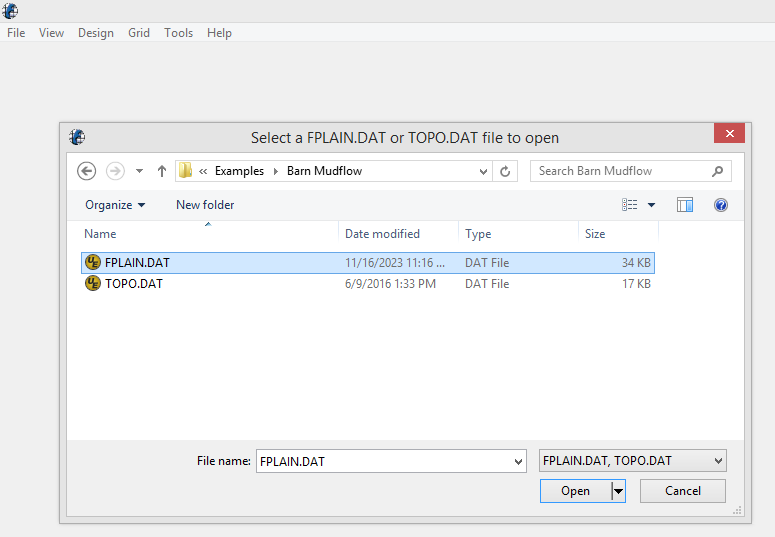This screenshot has height=537, width=775.
Task: Click the search magnifier icon
Action: [717, 171]
